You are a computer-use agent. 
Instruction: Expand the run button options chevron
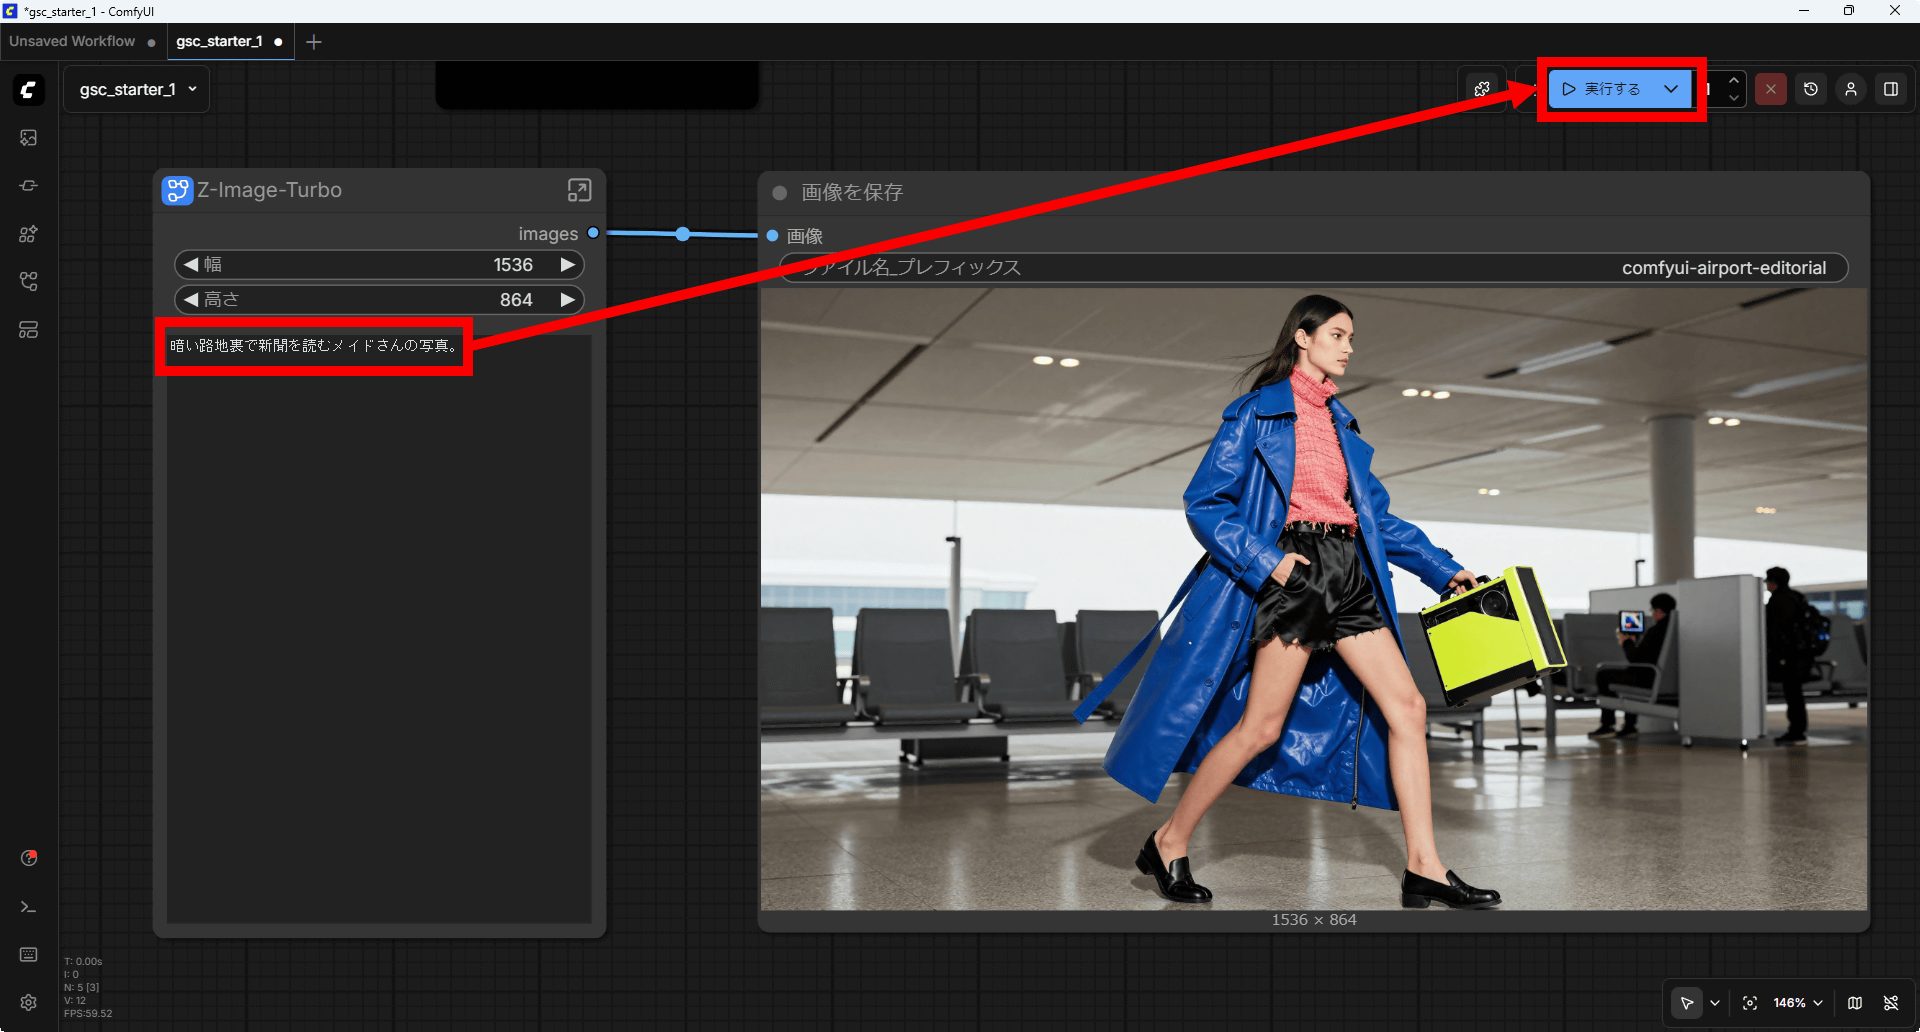point(1671,89)
